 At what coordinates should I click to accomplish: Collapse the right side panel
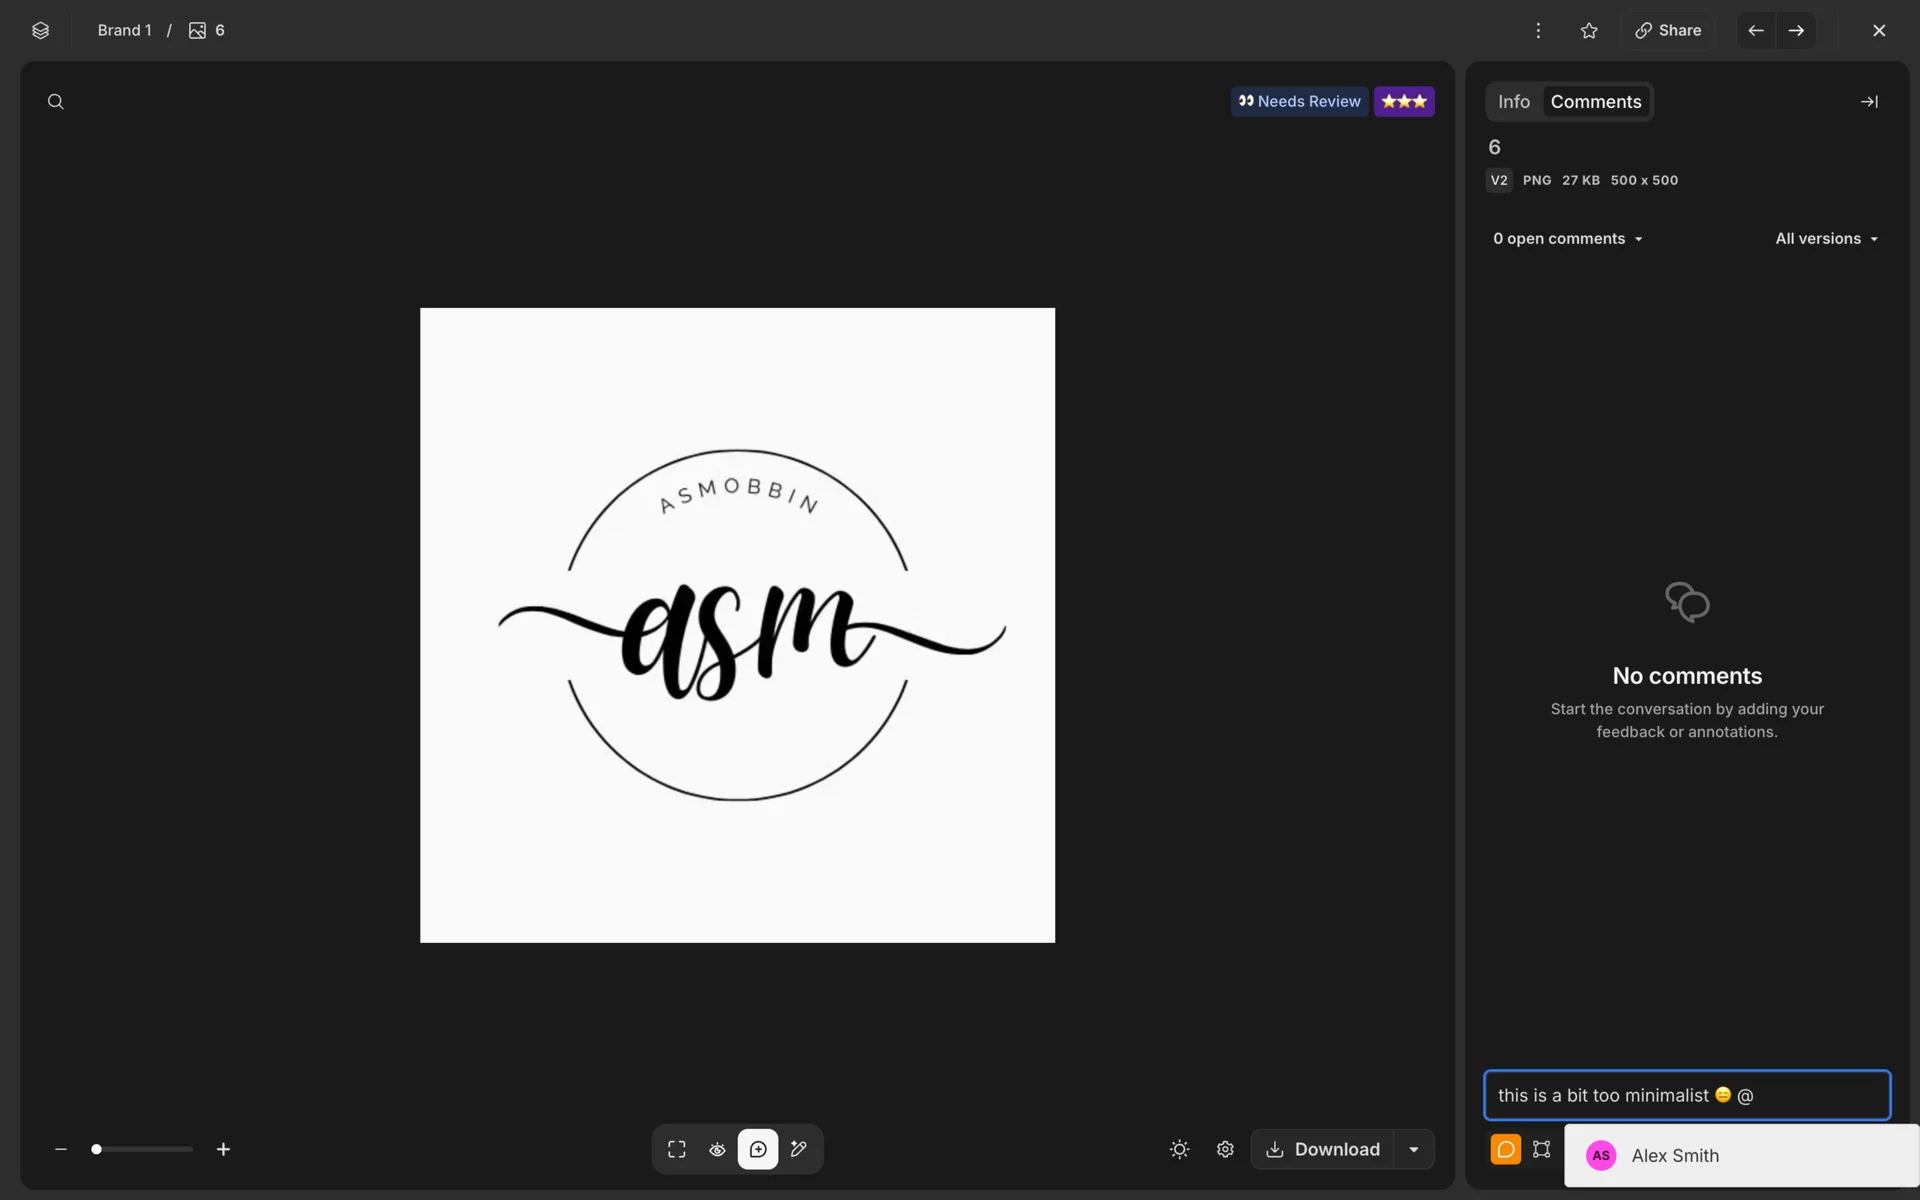tap(1869, 102)
